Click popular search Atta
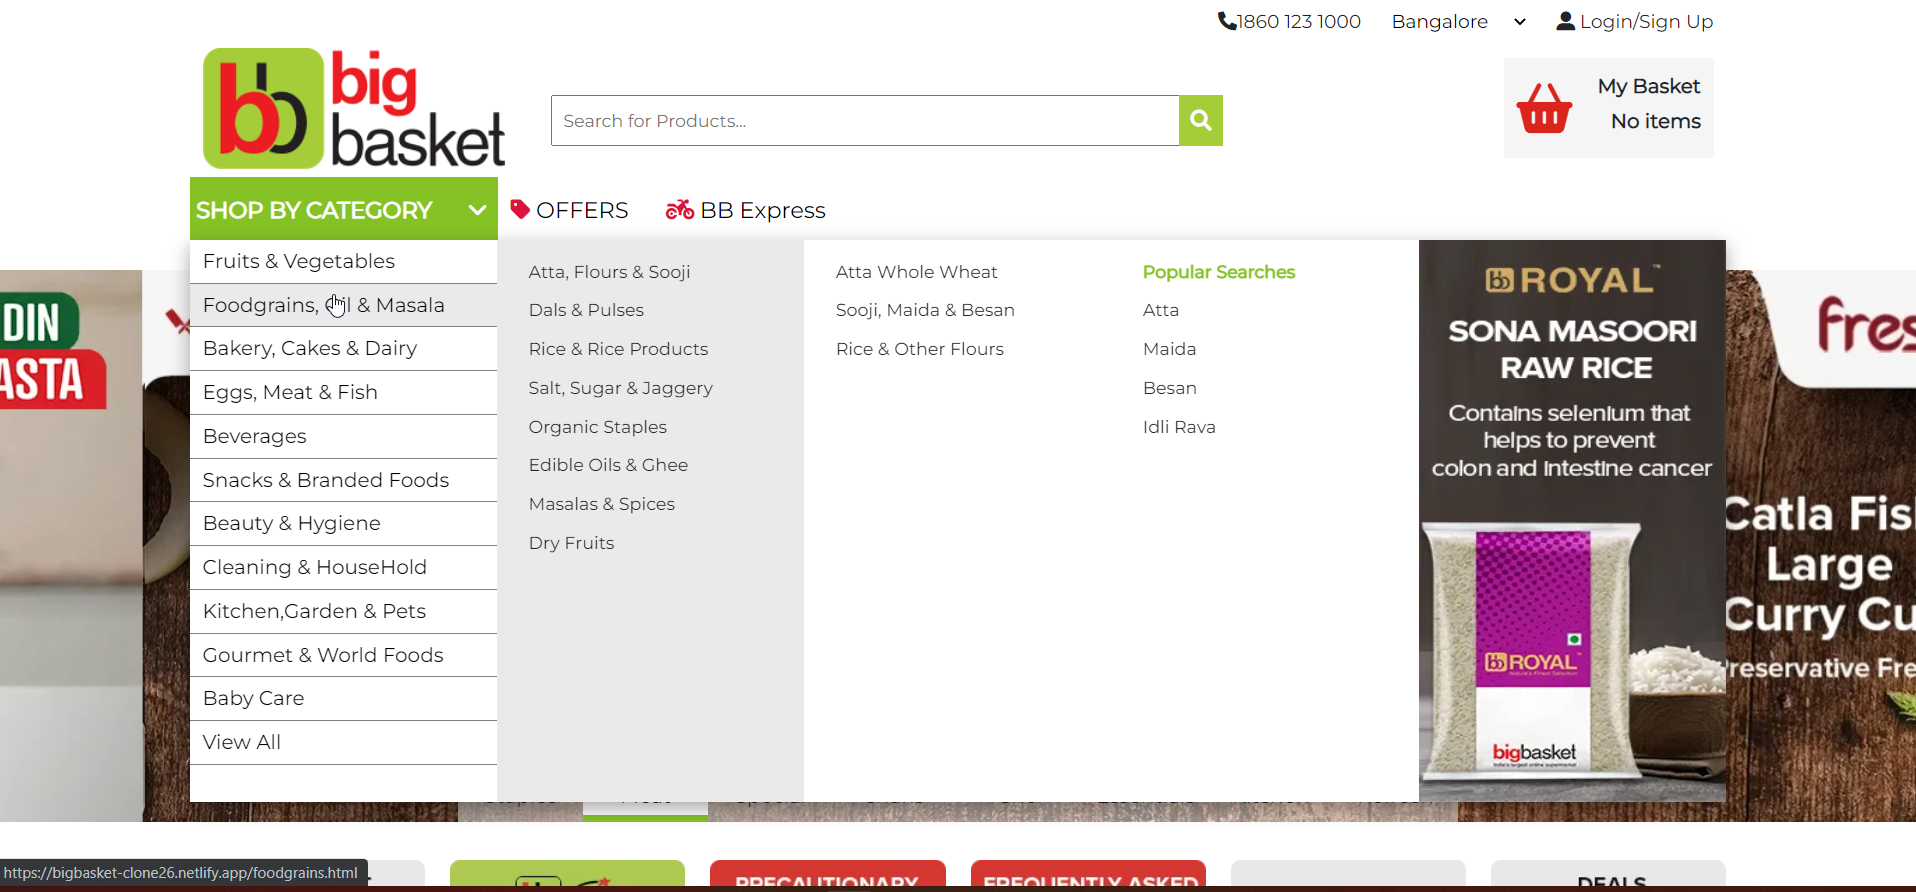The image size is (1916, 892). click(1160, 310)
